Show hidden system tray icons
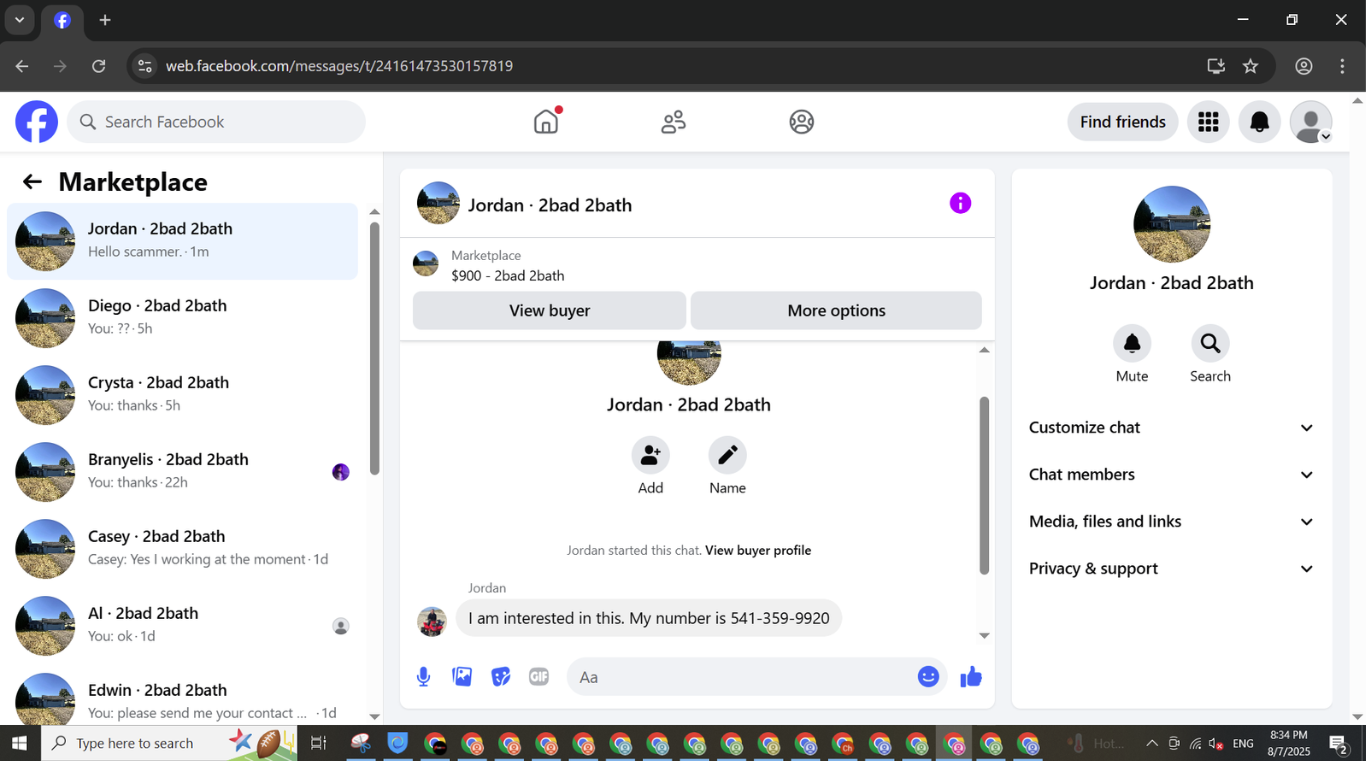Screen dimensions: 1366x761 (x=1152, y=744)
